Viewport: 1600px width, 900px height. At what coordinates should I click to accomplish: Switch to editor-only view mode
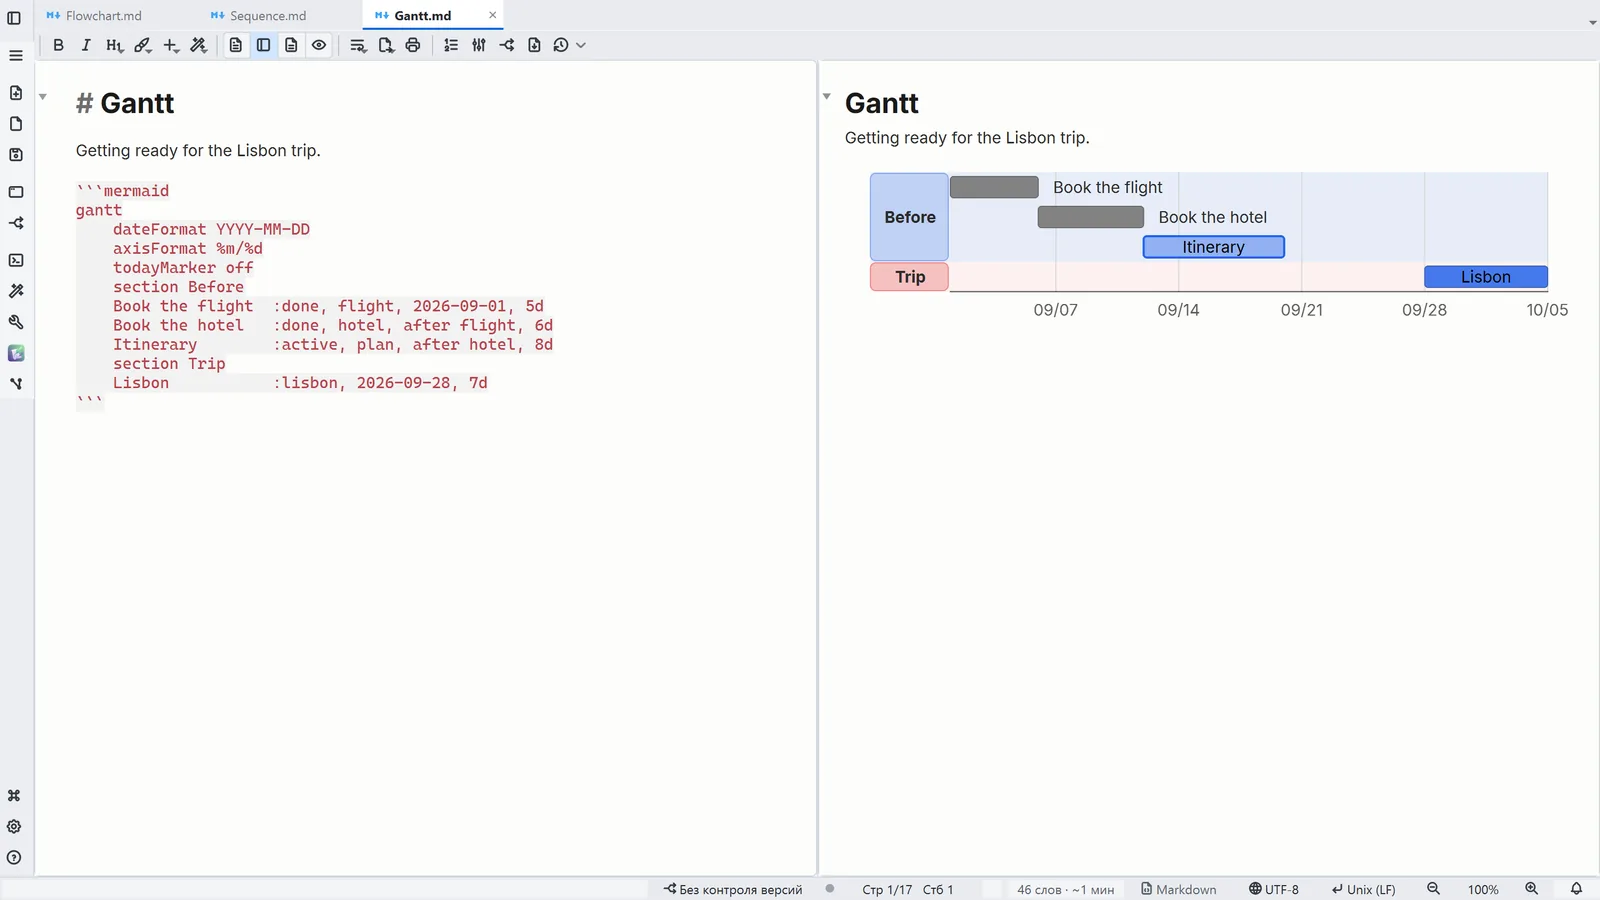pos(236,45)
